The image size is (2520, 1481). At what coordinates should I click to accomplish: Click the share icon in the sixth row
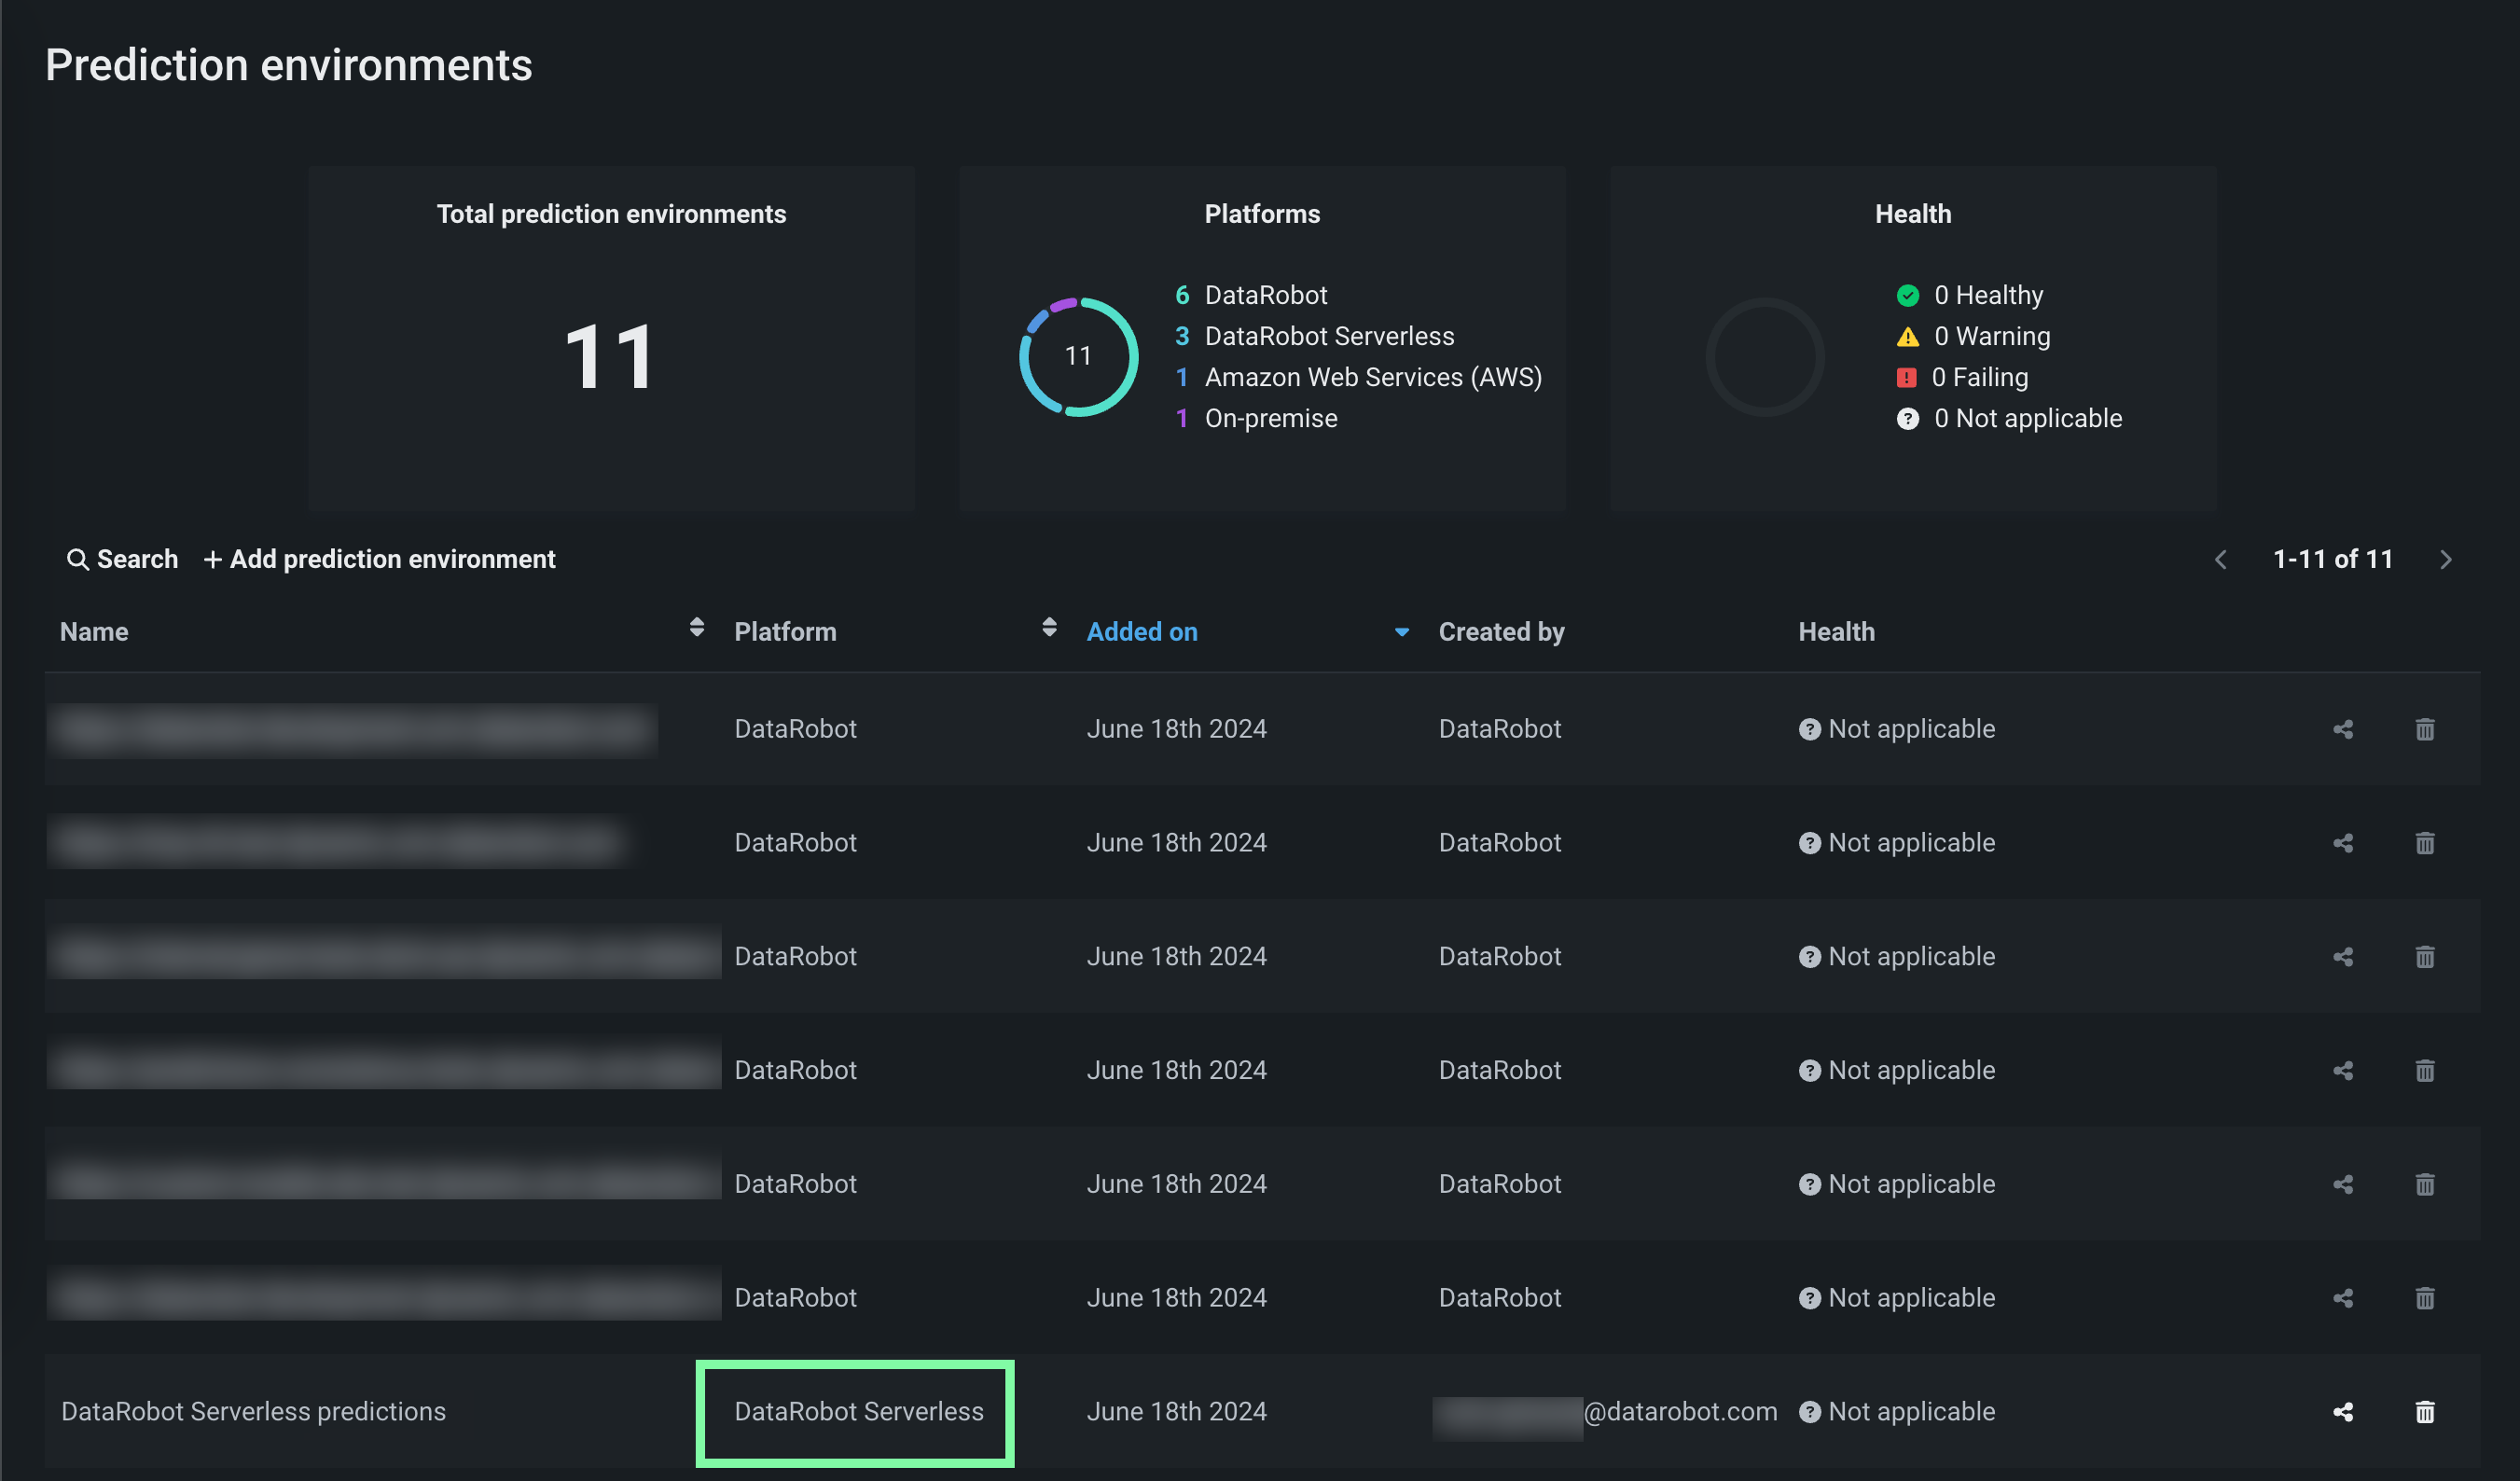click(2342, 1297)
